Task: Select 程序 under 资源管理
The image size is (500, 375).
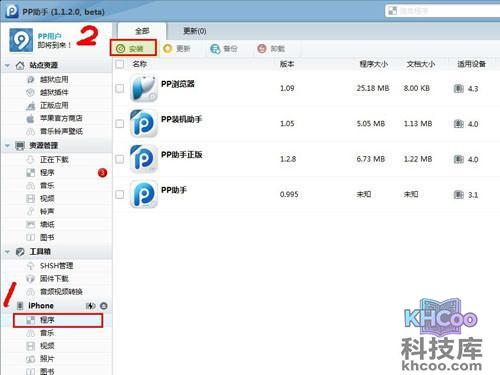Action: pyautogui.click(x=47, y=173)
